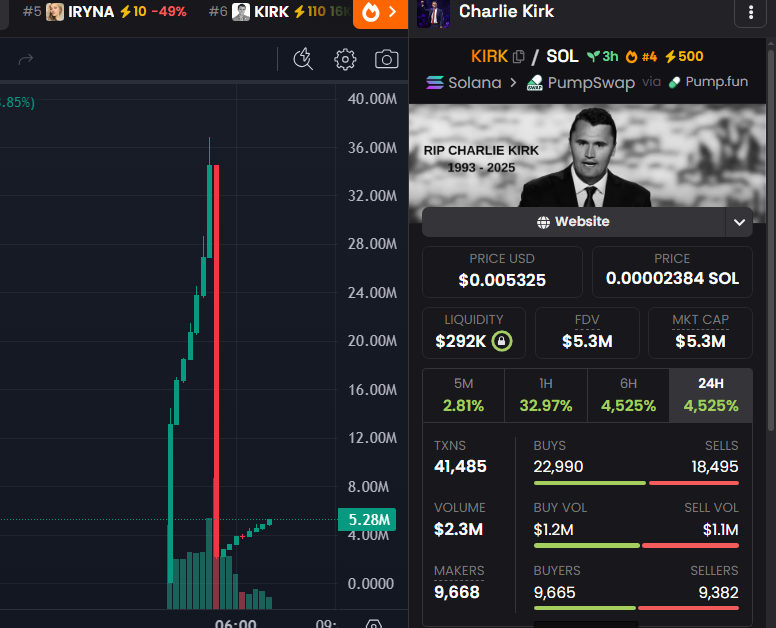The image size is (776, 628).
Task: Click the Solana chain link
Action: pos(464,83)
